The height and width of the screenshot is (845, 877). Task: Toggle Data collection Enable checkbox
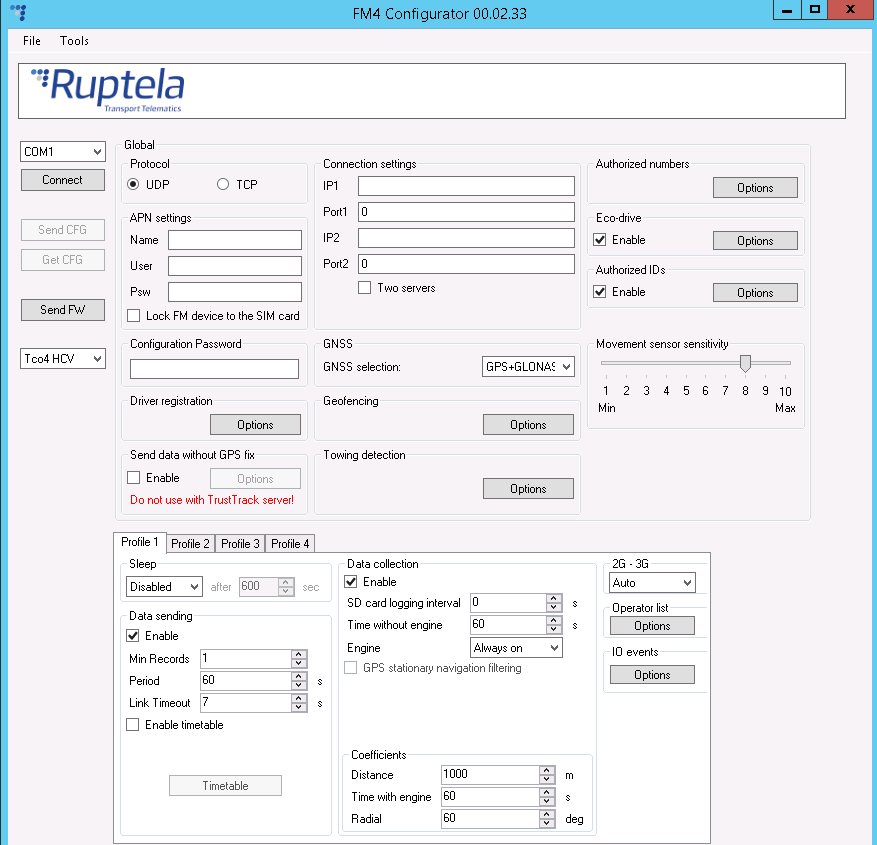point(351,582)
